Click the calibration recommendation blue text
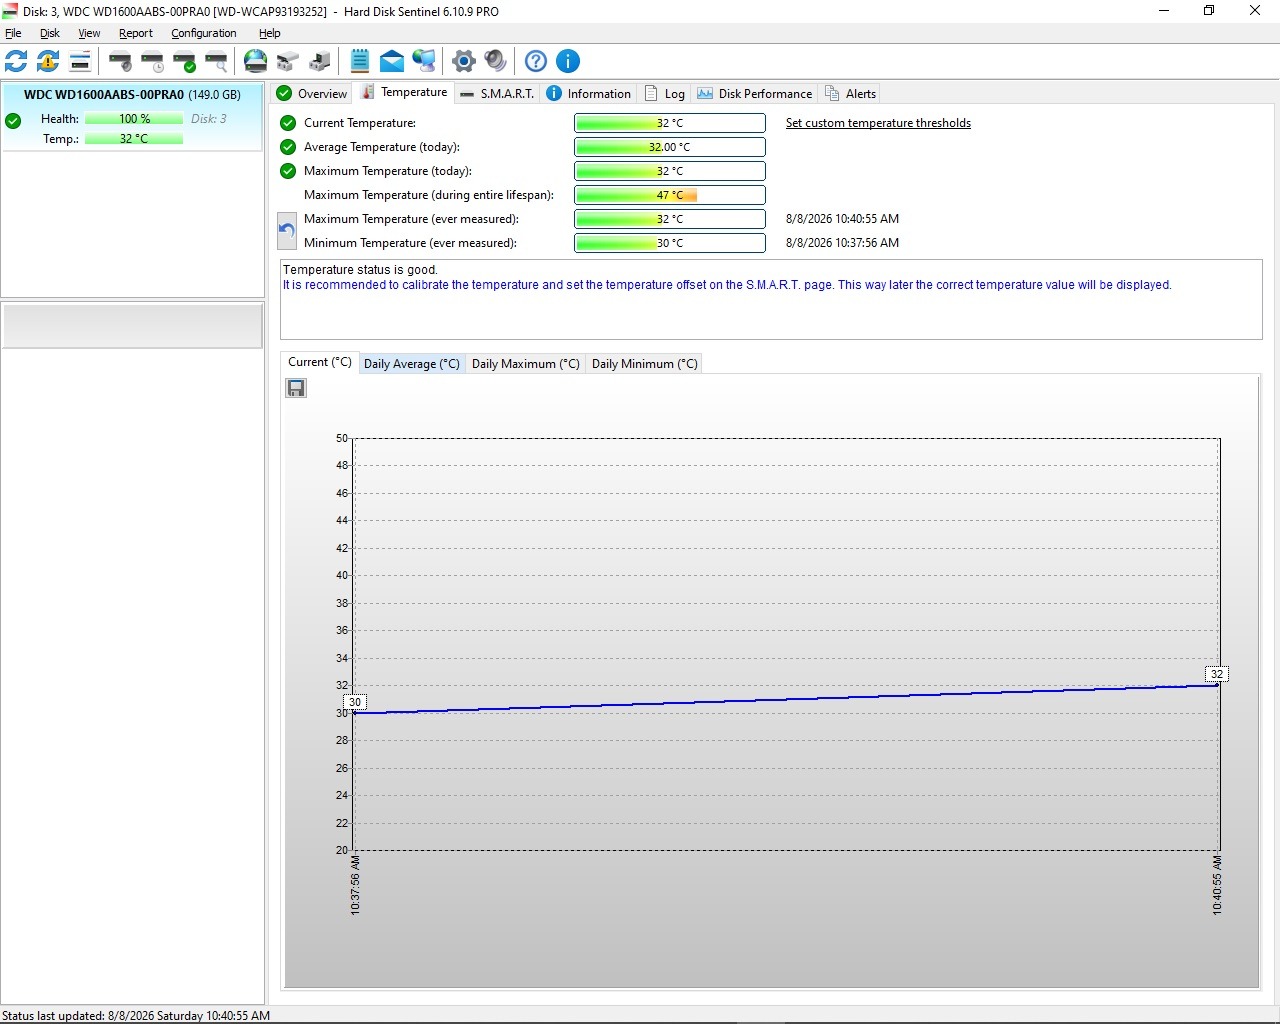The image size is (1280, 1024). point(727,285)
